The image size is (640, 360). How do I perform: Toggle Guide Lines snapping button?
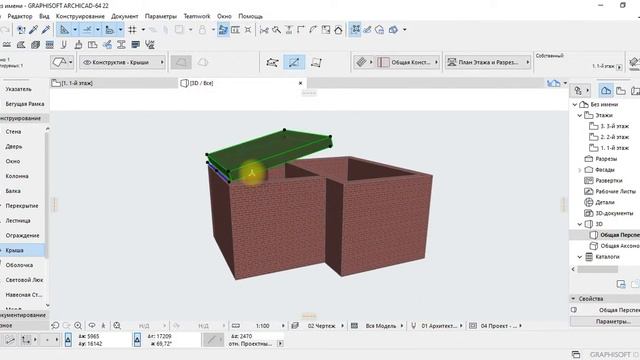click(64, 29)
